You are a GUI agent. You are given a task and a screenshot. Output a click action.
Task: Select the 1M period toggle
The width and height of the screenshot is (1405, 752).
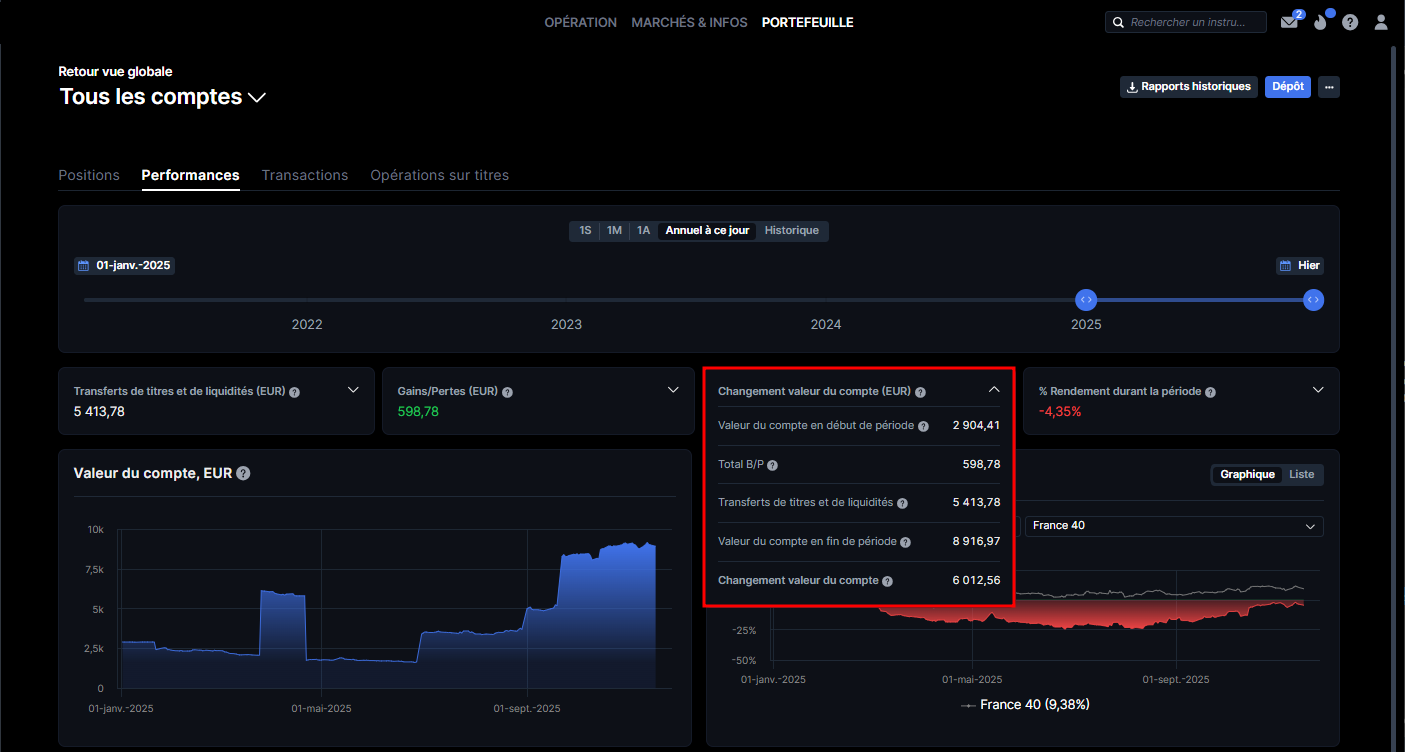point(614,231)
